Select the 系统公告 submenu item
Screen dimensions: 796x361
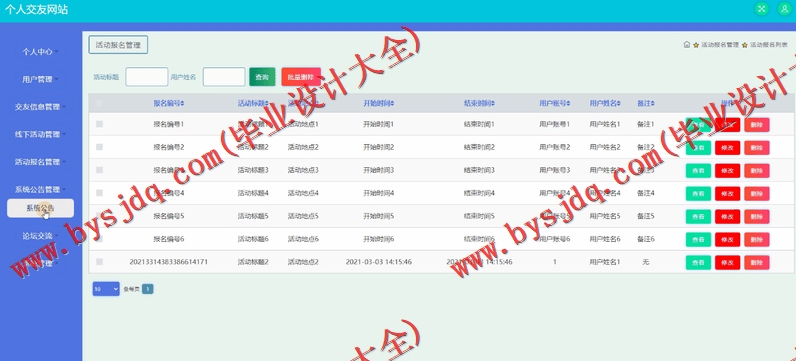pyautogui.click(x=41, y=208)
